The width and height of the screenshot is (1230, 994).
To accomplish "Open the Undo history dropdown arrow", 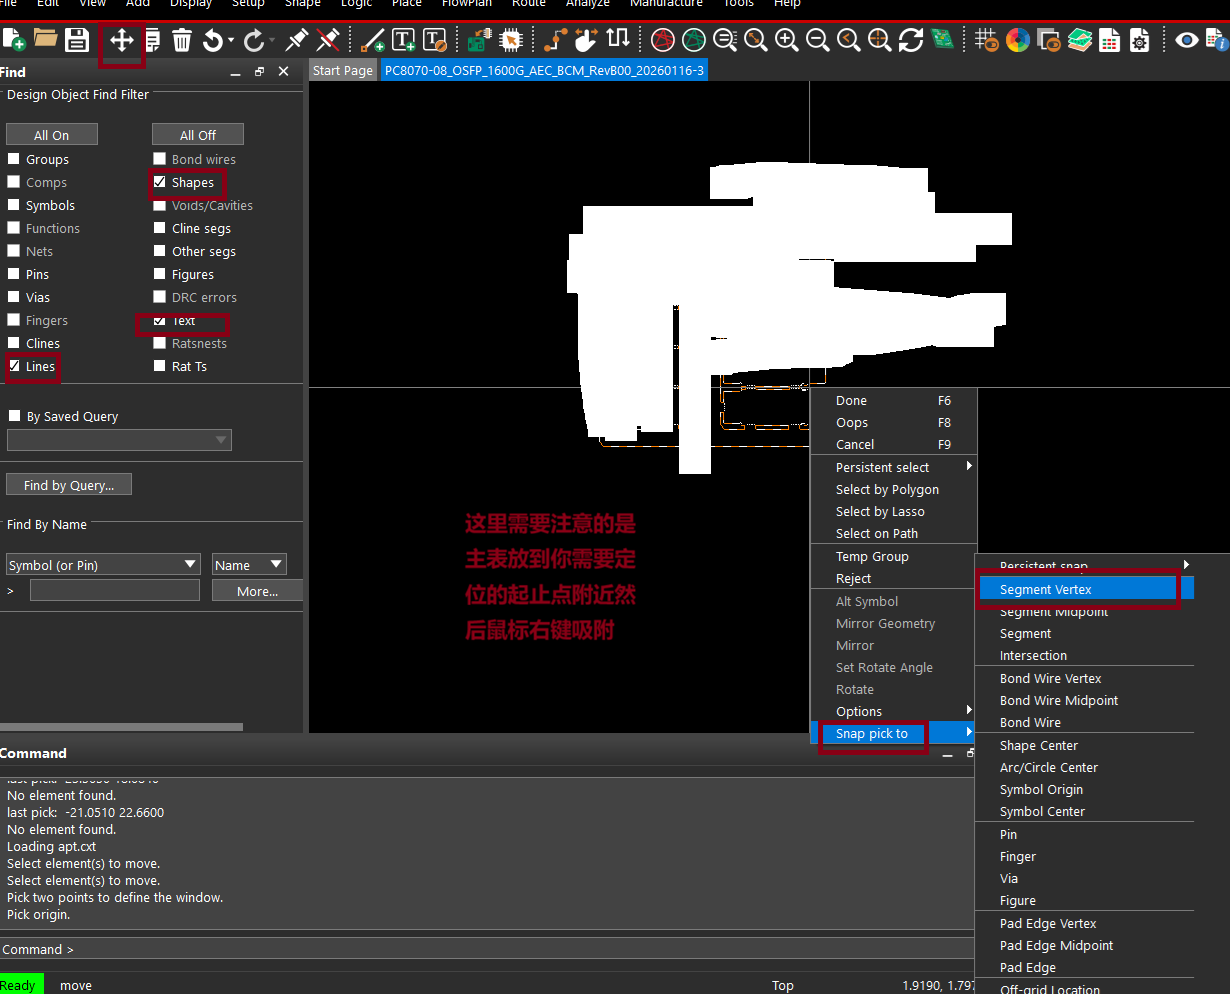I will pyautogui.click(x=231, y=40).
